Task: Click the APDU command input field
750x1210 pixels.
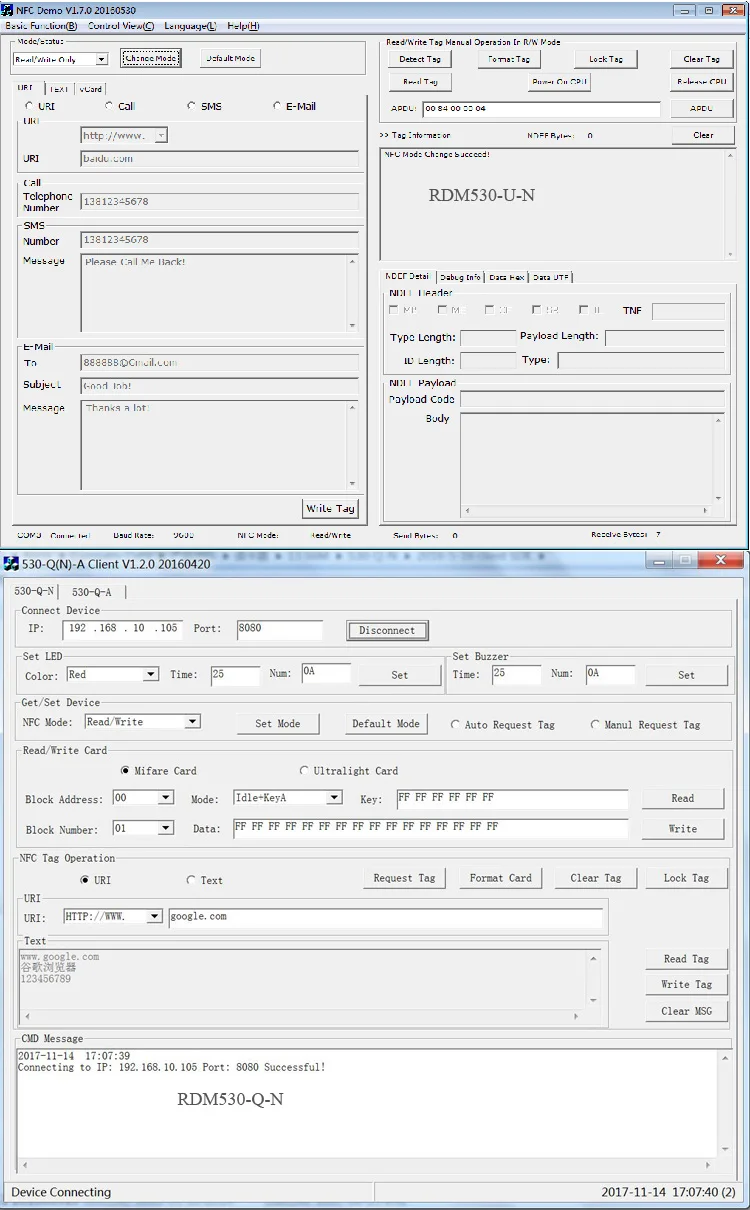Action: (x=541, y=108)
